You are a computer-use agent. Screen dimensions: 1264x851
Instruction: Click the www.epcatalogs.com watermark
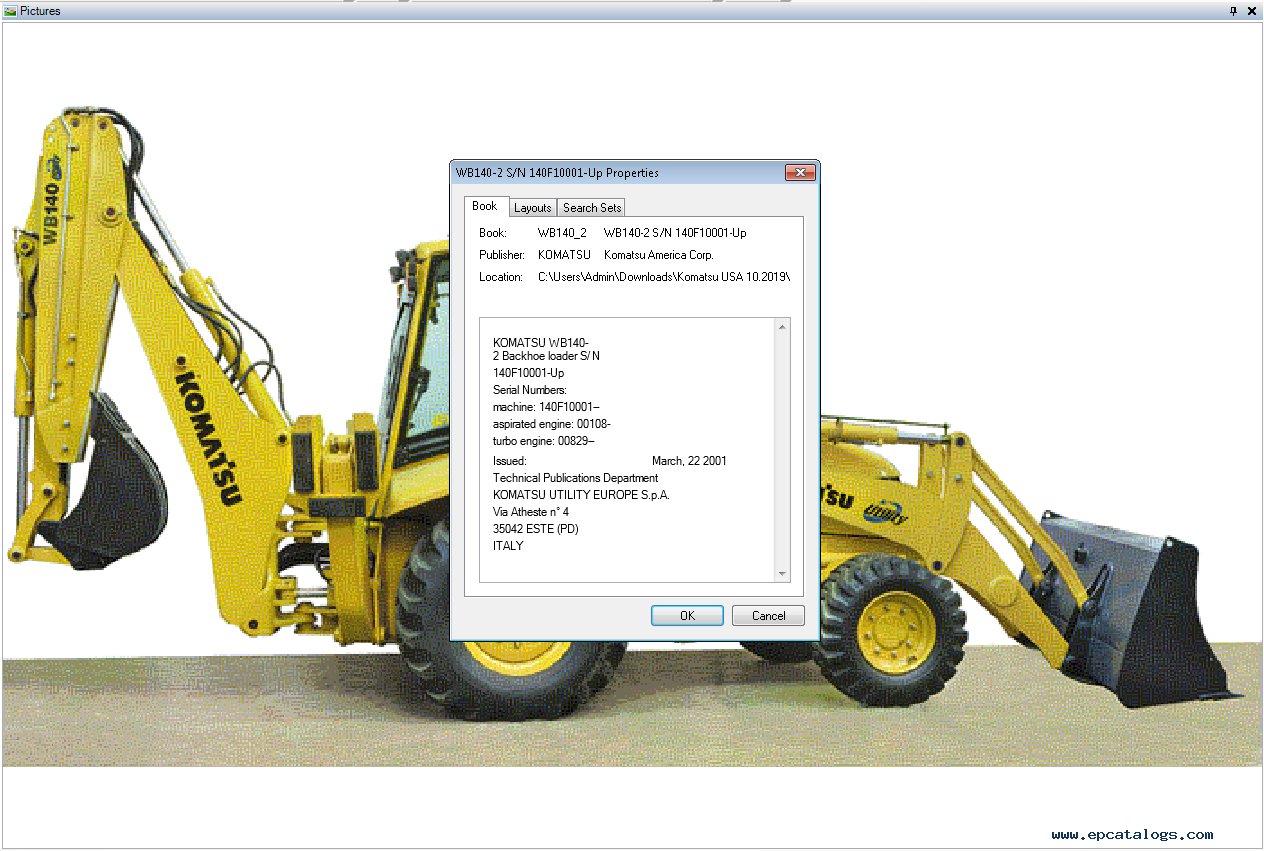click(1132, 834)
